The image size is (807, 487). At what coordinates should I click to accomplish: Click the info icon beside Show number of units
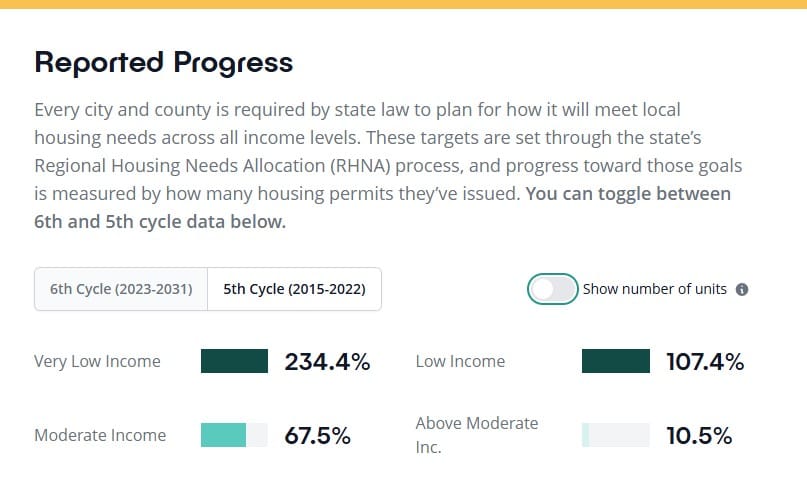pos(742,290)
